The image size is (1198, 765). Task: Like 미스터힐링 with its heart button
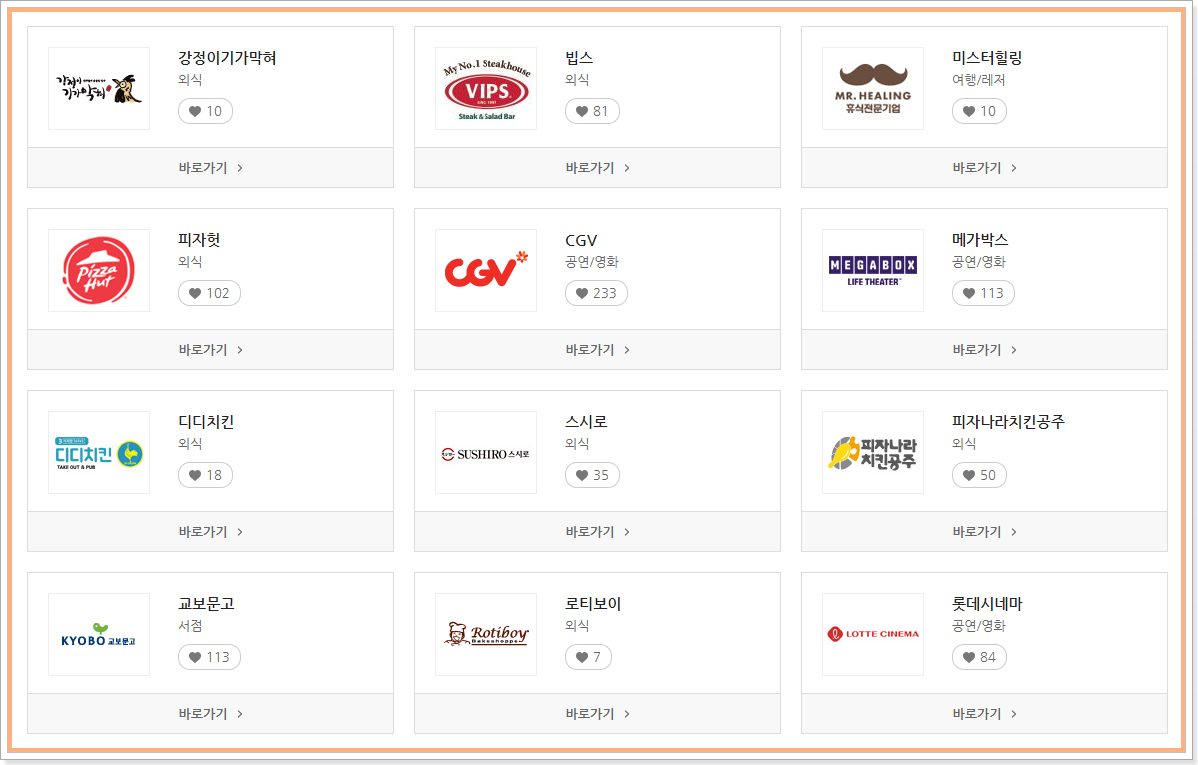(979, 112)
